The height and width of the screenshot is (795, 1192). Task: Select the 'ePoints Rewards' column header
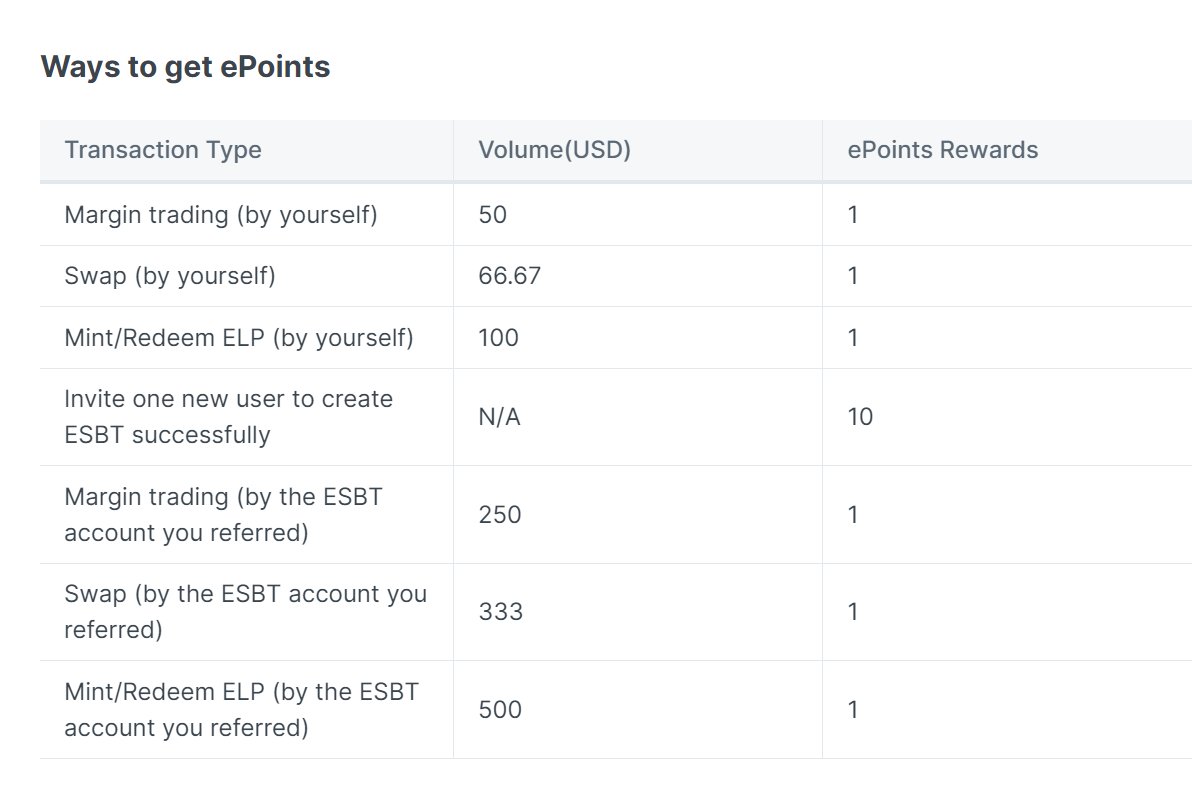(943, 150)
